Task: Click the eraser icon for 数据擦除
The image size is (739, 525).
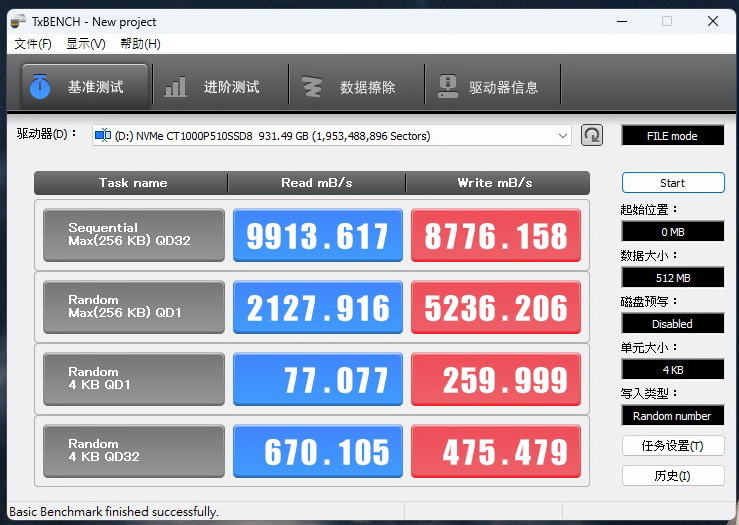Action: [x=312, y=87]
